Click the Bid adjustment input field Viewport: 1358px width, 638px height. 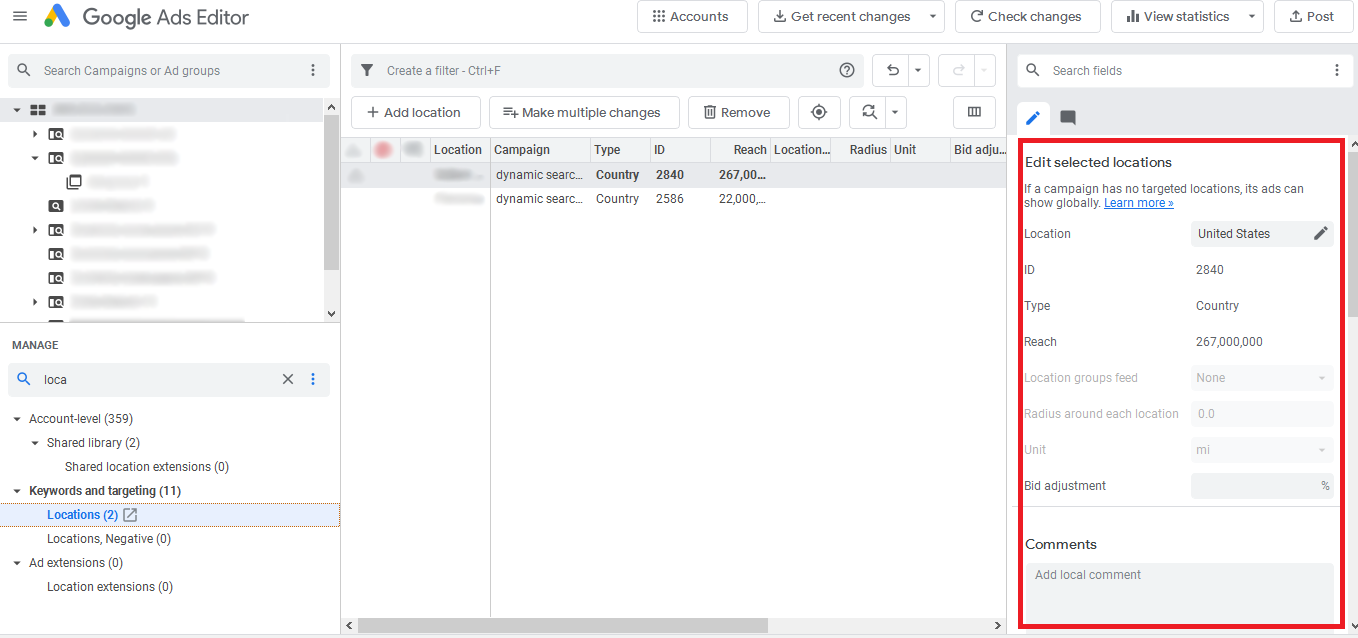[1254, 486]
